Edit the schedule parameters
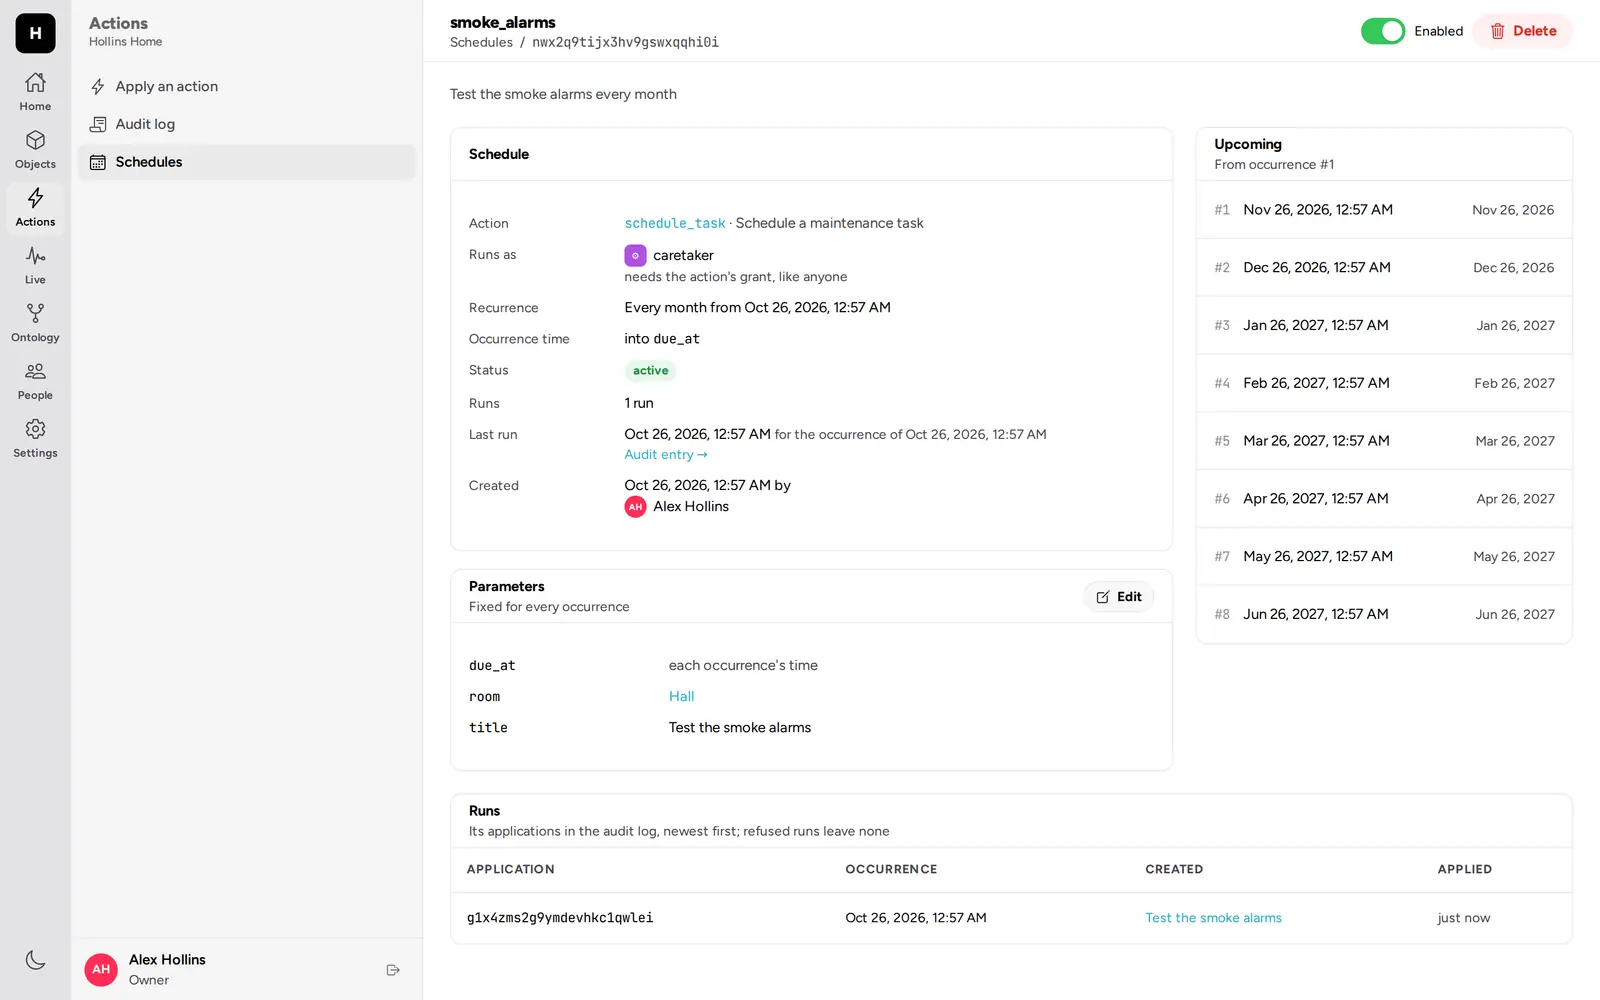This screenshot has height=1000, width=1600. click(x=1118, y=597)
